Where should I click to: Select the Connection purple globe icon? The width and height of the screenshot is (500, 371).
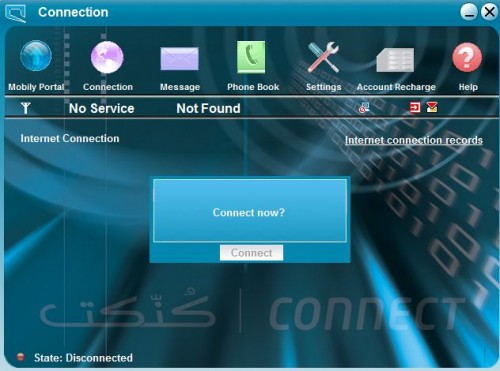click(107, 57)
